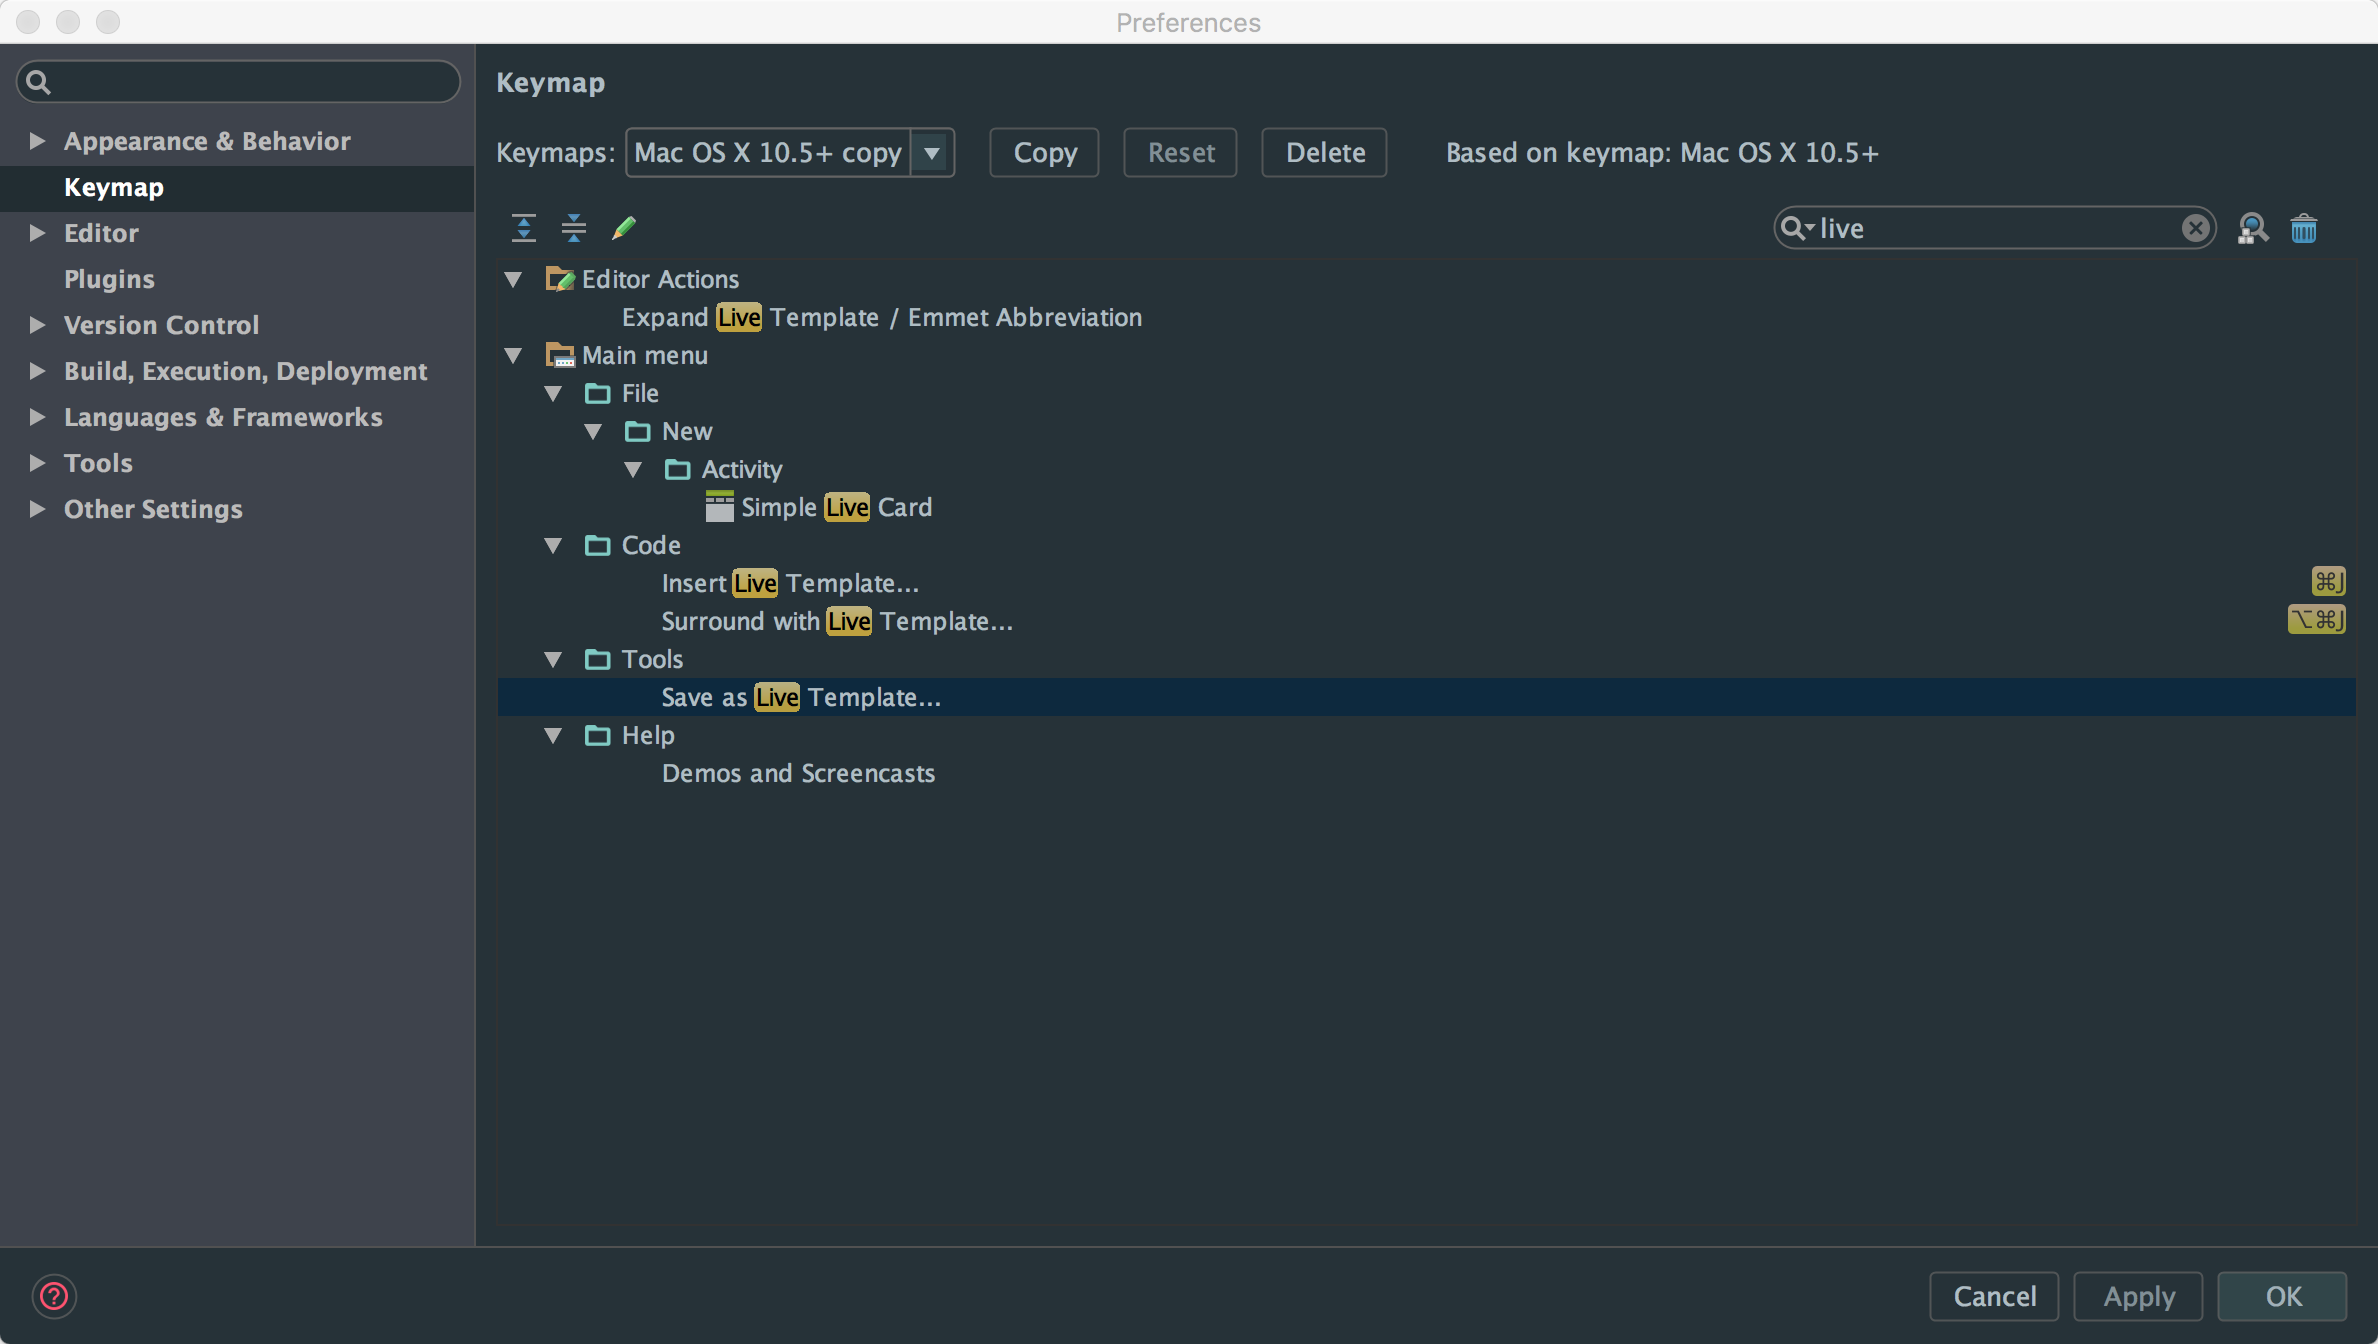2378x1344 pixels.
Task: Collapse the Activity folder node
Action: [x=633, y=469]
